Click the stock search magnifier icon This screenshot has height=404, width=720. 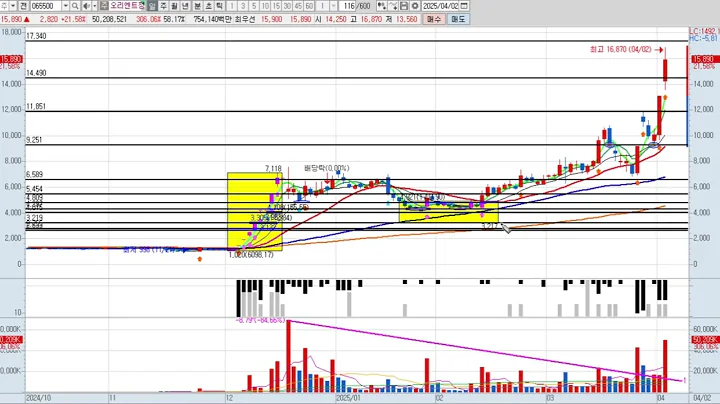tap(75, 6)
